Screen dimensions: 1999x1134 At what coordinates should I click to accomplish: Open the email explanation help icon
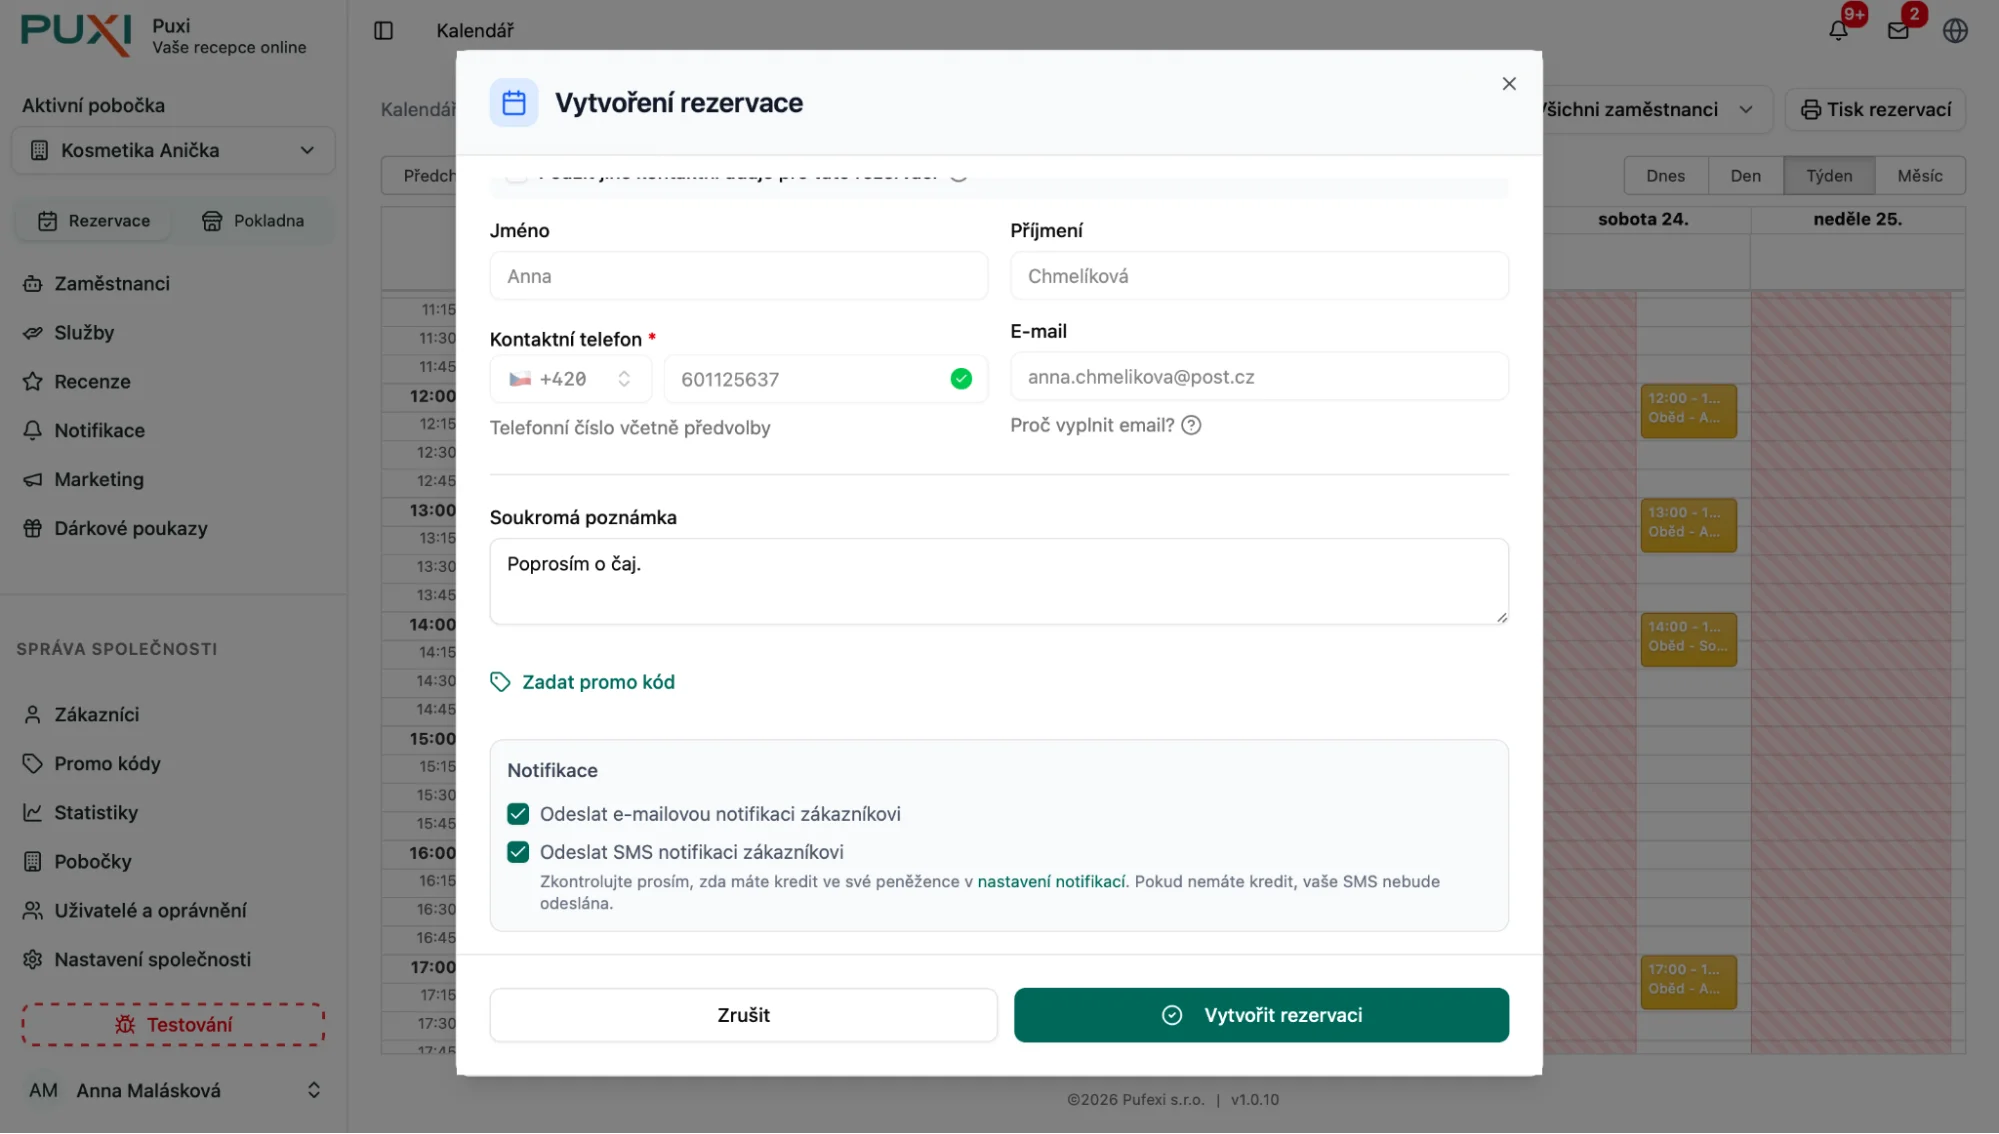(1191, 425)
